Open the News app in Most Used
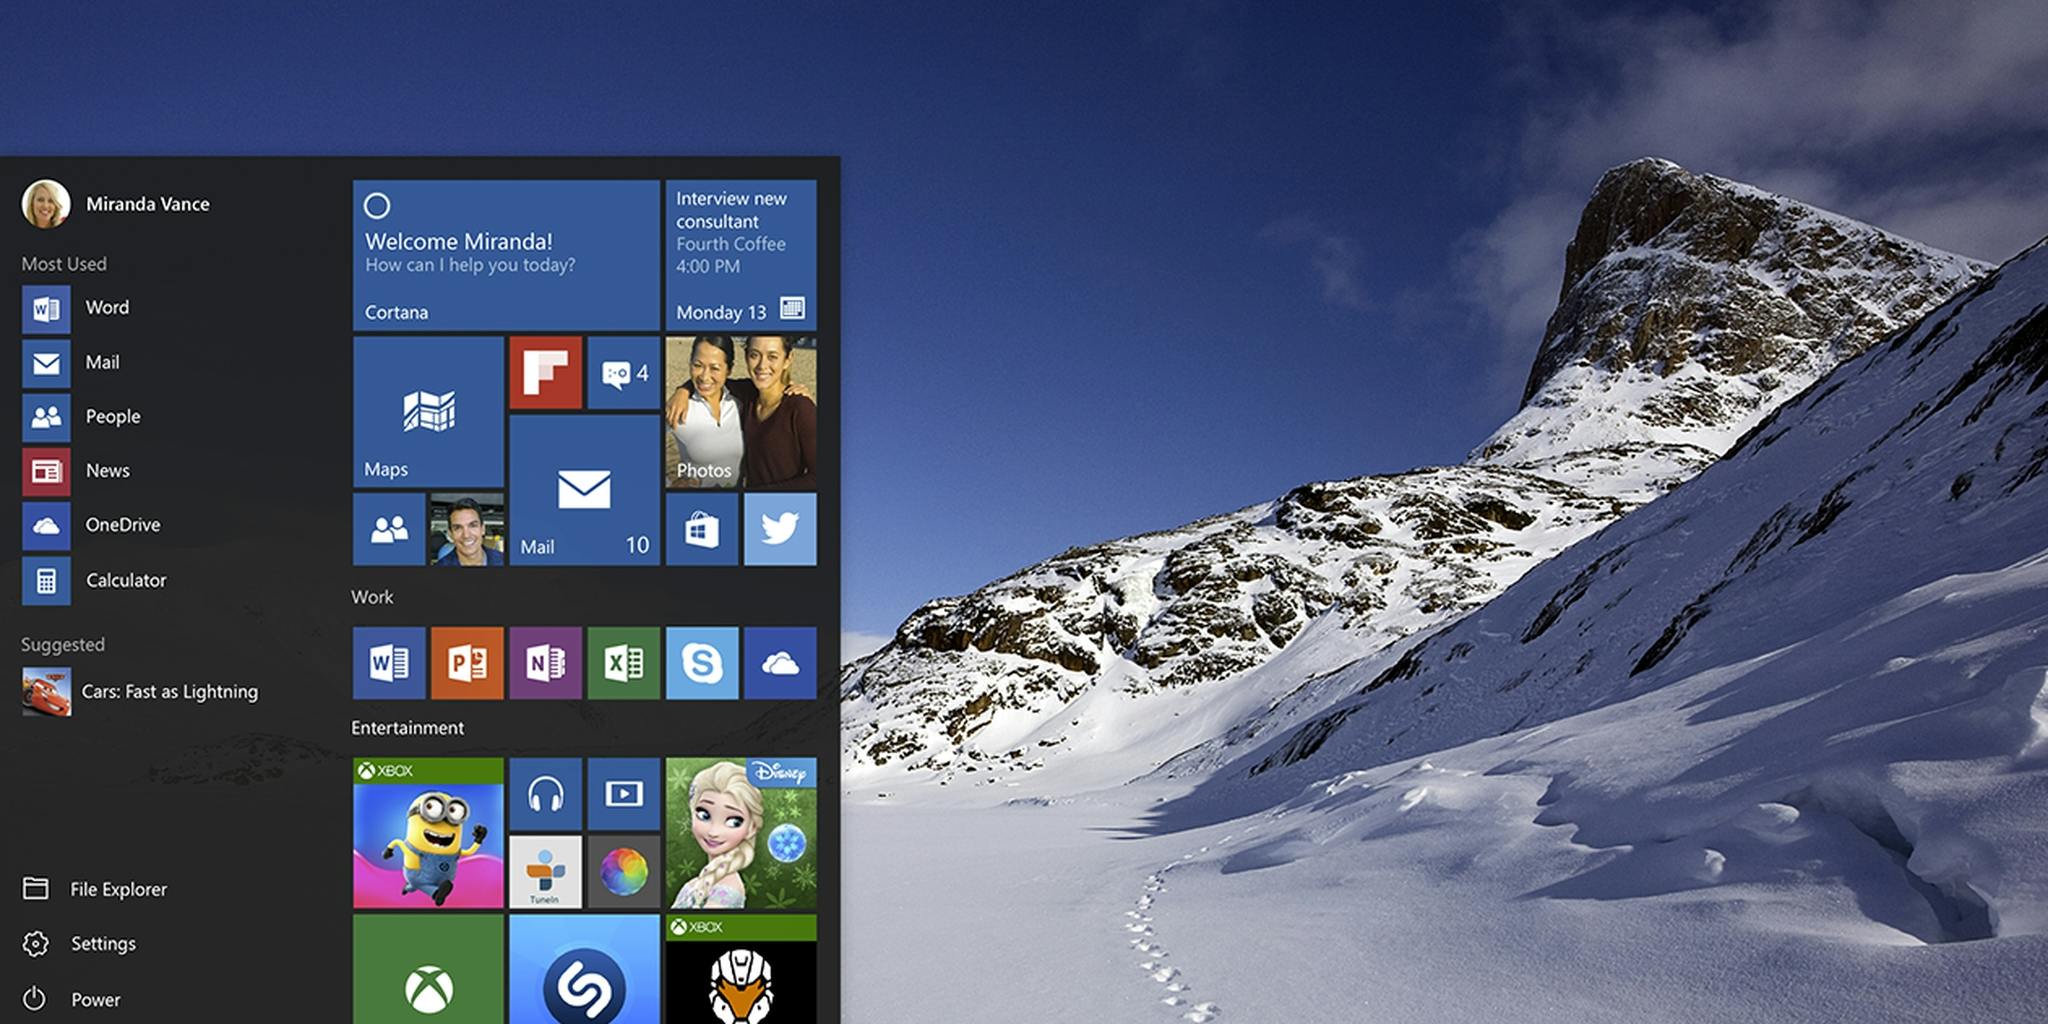 76,471
